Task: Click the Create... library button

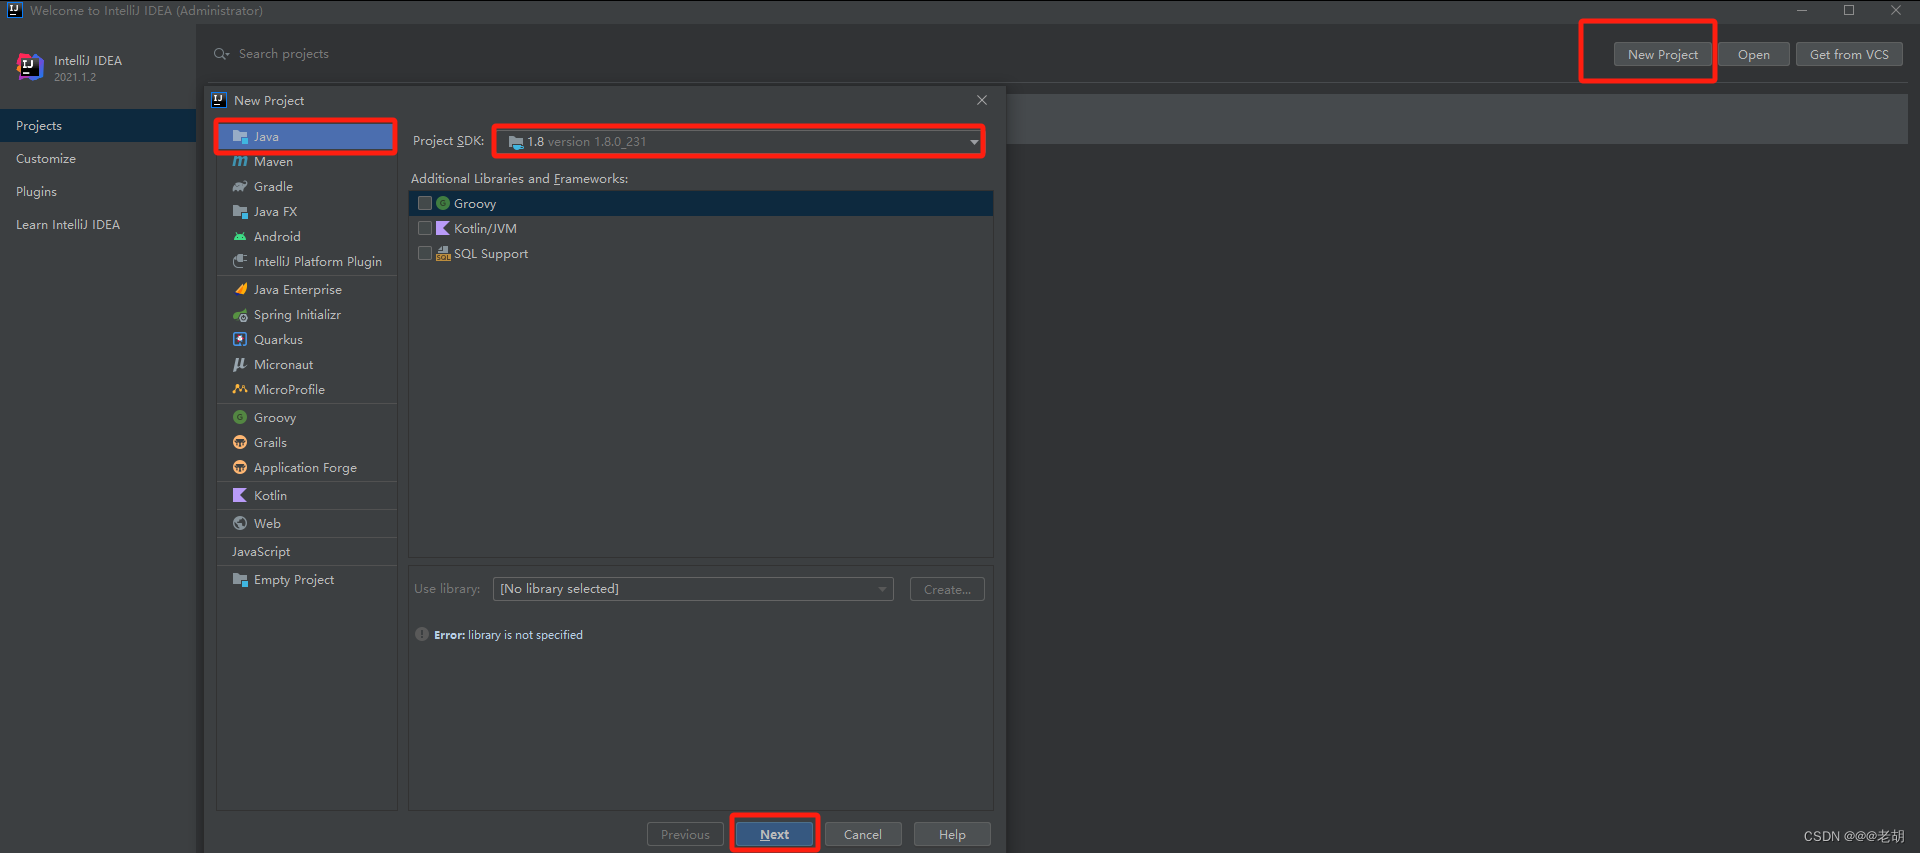Action: (x=947, y=589)
